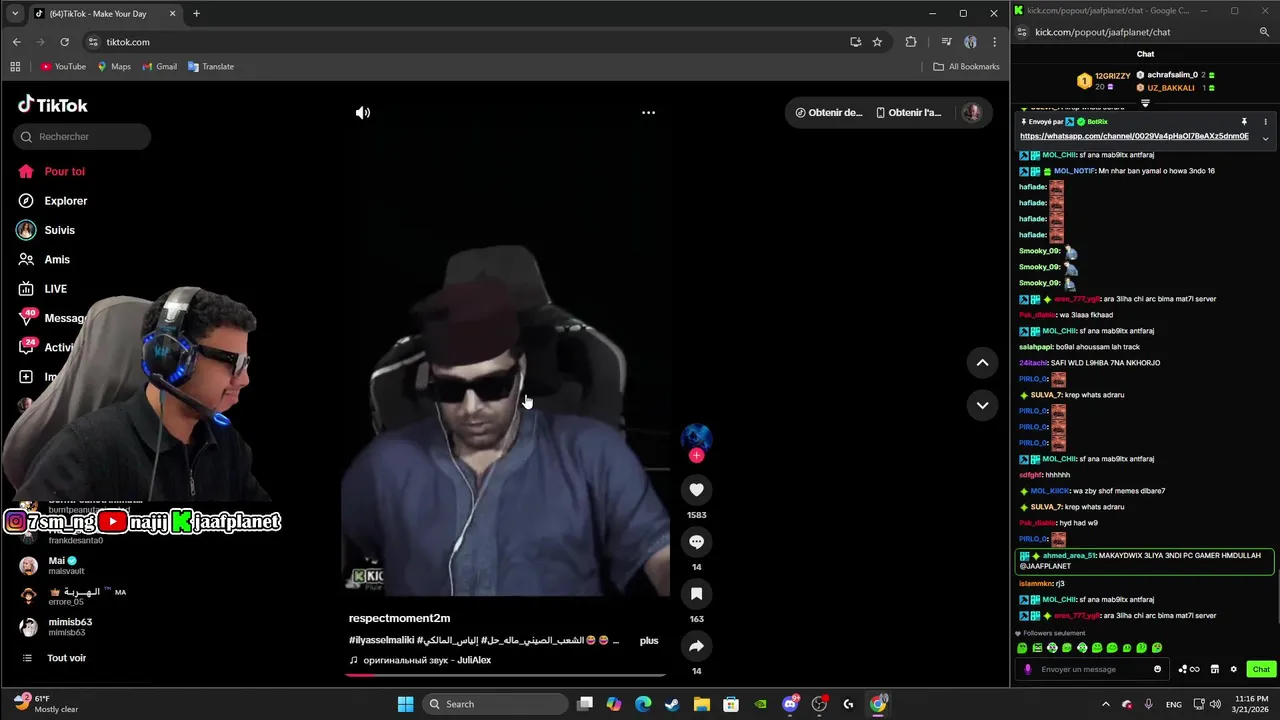Open the #ilyasselmaliki hashtag
The image size is (1280, 720).
(x=381, y=640)
